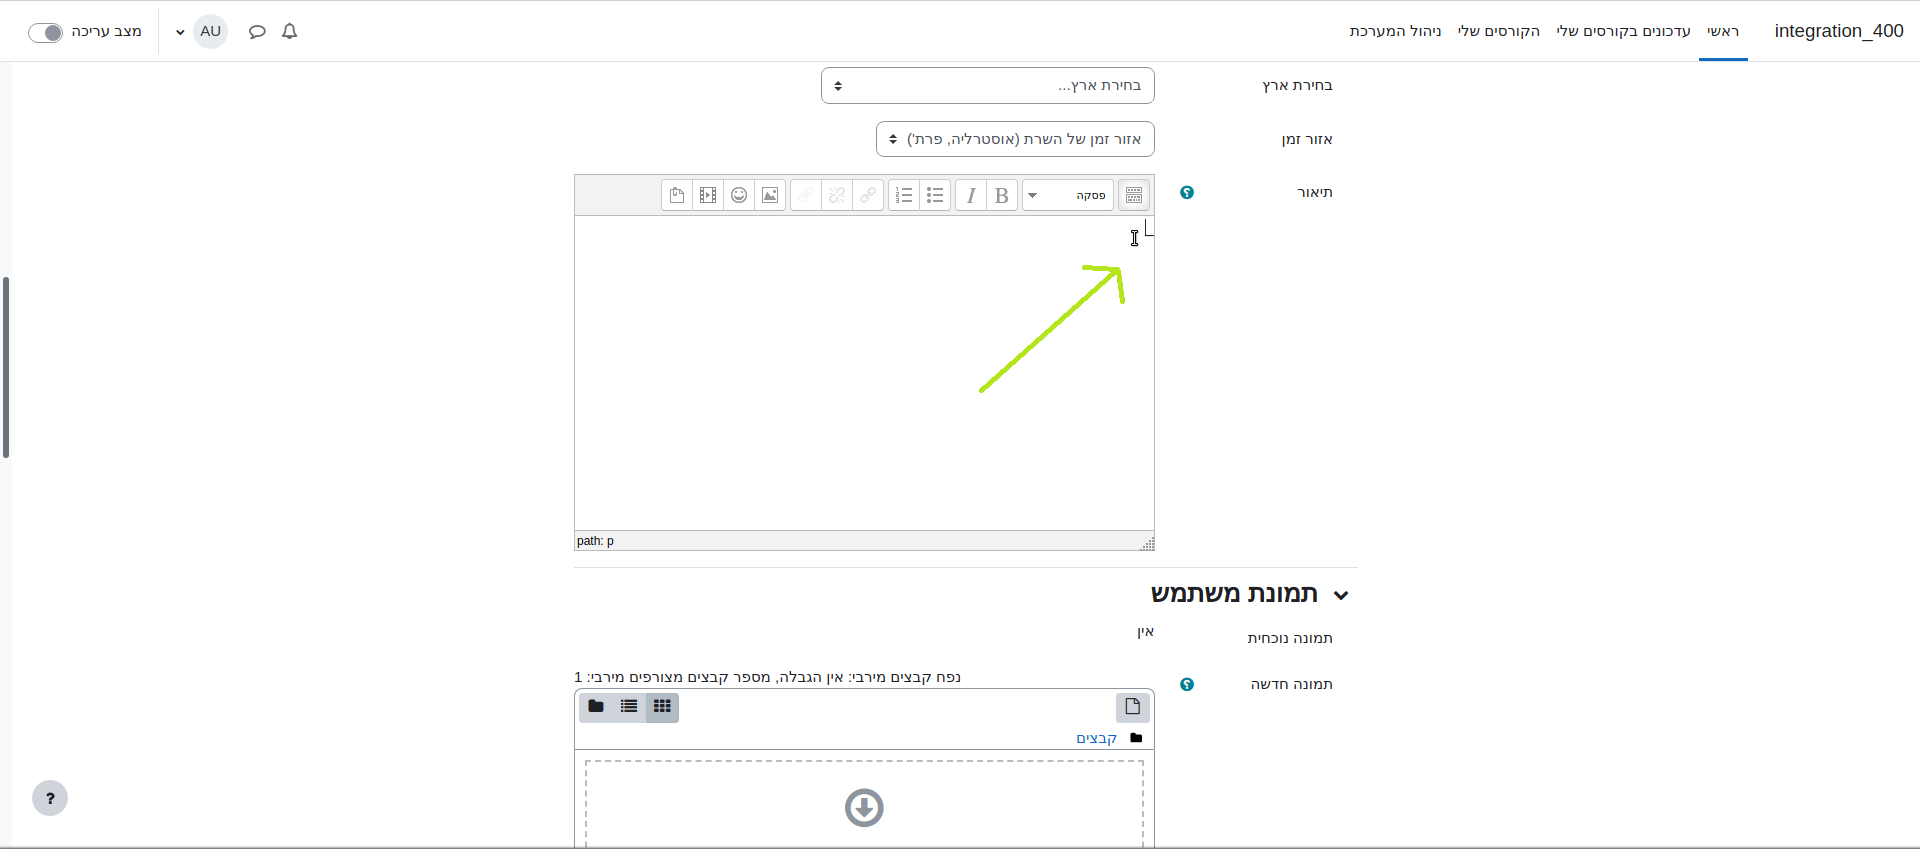The image size is (1920, 849).
Task: Toggle the editor toolbar expand button
Action: [x=1134, y=195]
